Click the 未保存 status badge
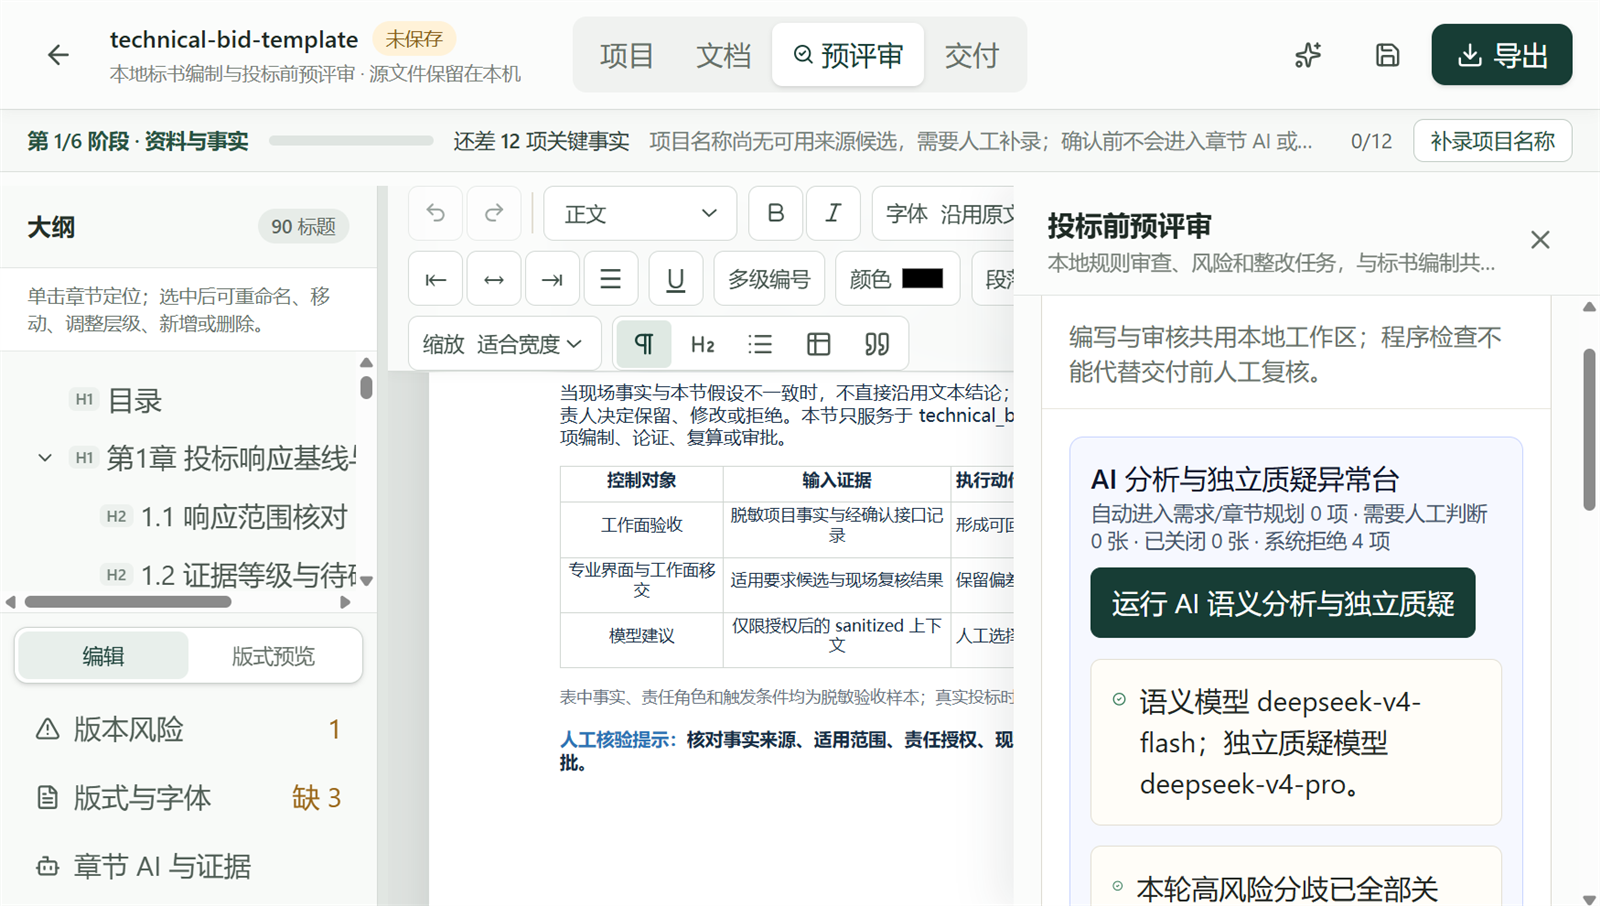Image resolution: width=1600 pixels, height=906 pixels. (414, 39)
